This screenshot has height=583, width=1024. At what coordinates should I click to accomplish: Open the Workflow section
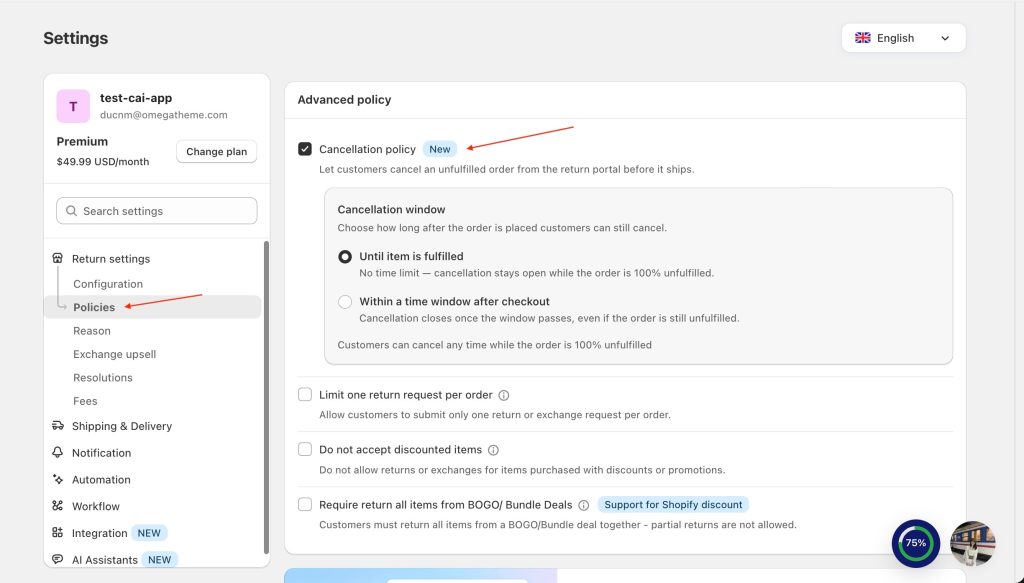[x=96, y=507]
